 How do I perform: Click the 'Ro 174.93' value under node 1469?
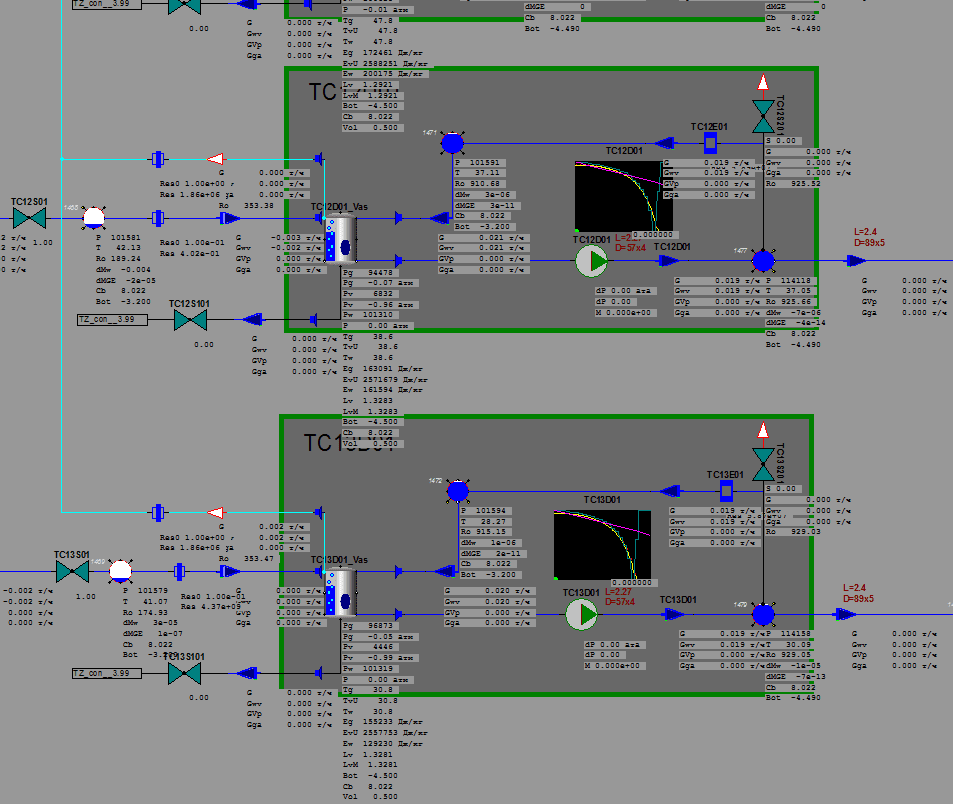tap(145, 613)
